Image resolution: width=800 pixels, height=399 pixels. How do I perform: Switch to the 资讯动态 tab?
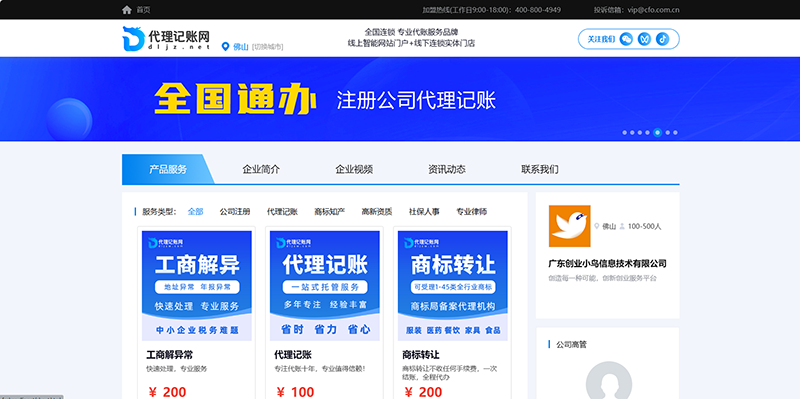447,169
